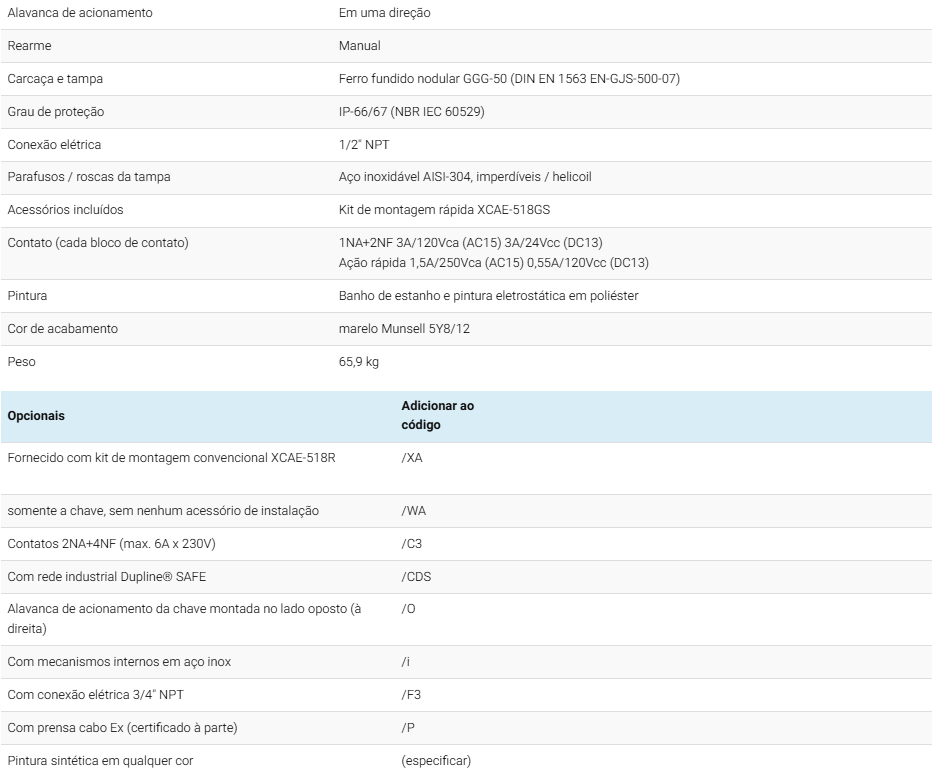This screenshot has width=933, height=770.
Task: Click the "Alavanca de acionamento" row label
Action: click(80, 13)
